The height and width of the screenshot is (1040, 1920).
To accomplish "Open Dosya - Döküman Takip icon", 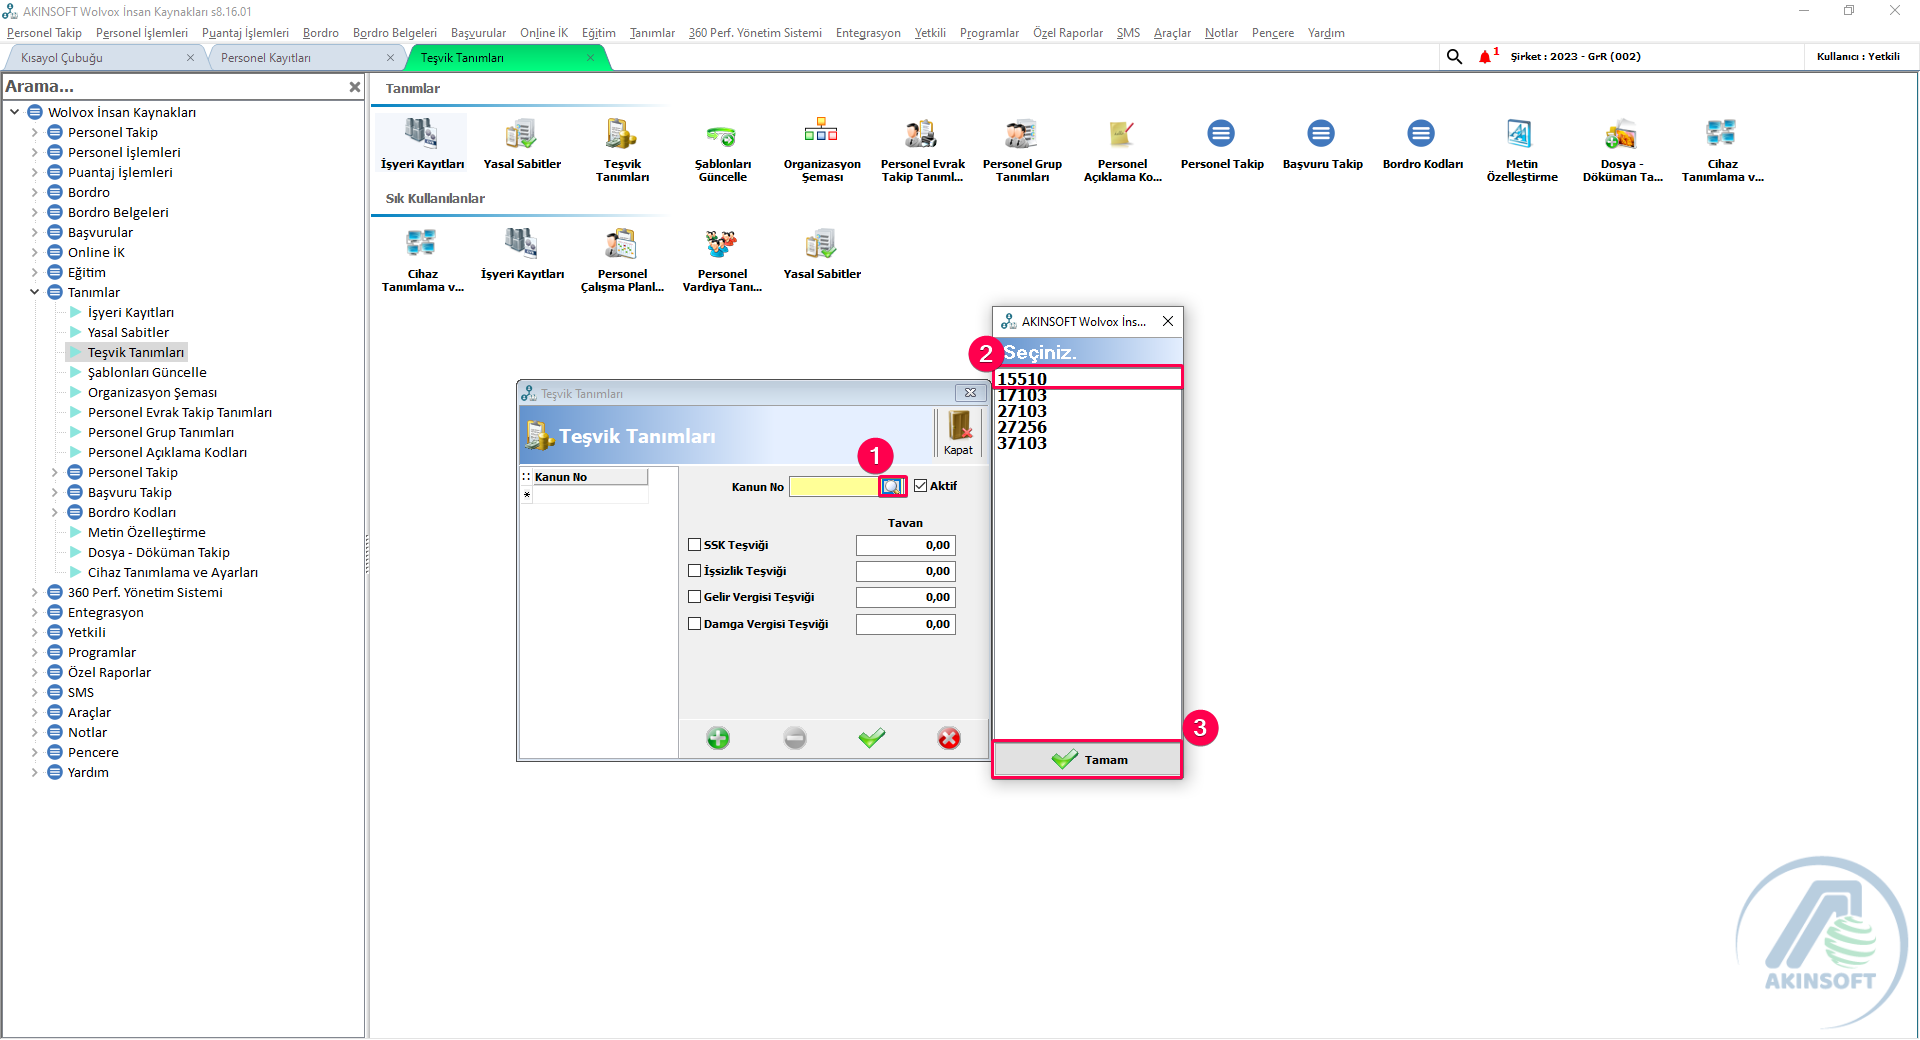I will [x=1621, y=149].
